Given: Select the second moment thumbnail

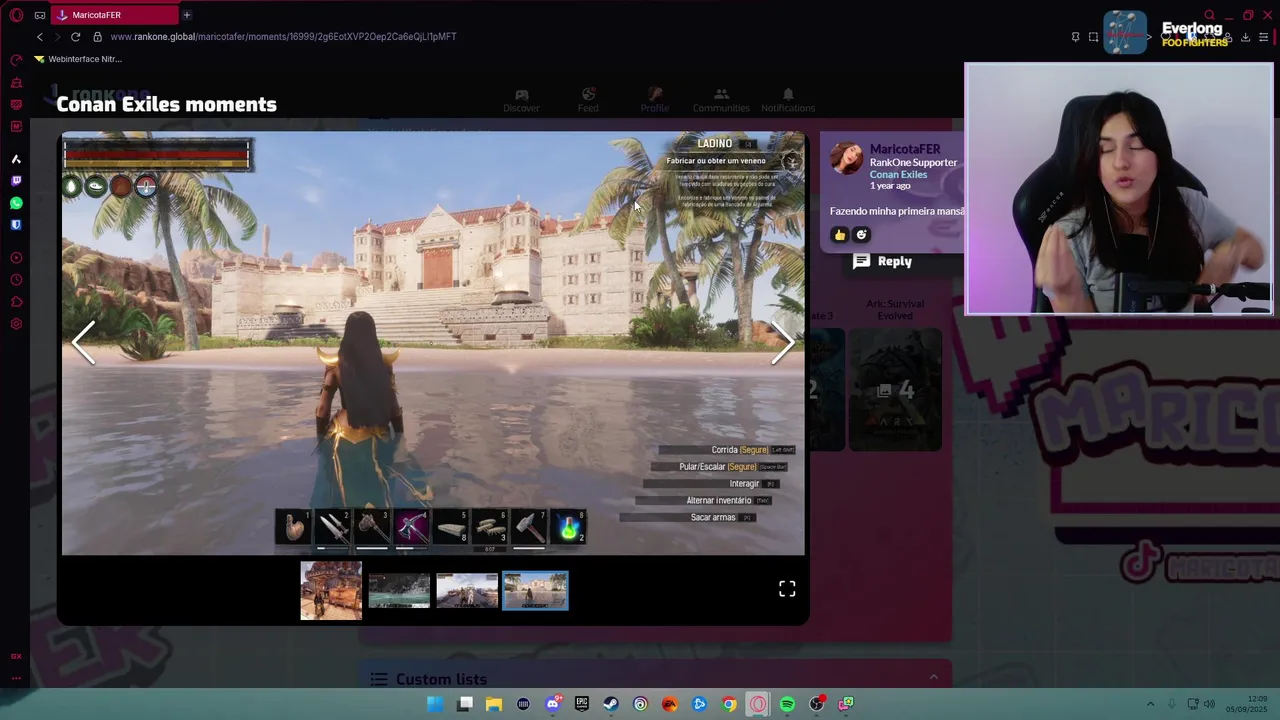Looking at the screenshot, I should point(399,590).
